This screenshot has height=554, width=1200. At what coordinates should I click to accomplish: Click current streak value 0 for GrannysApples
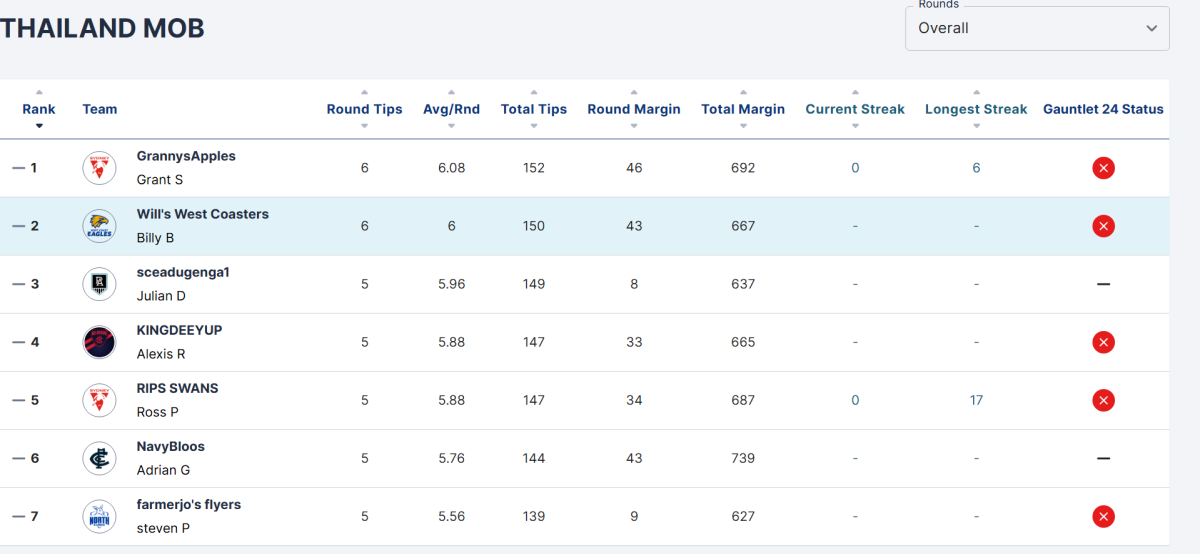click(x=855, y=168)
